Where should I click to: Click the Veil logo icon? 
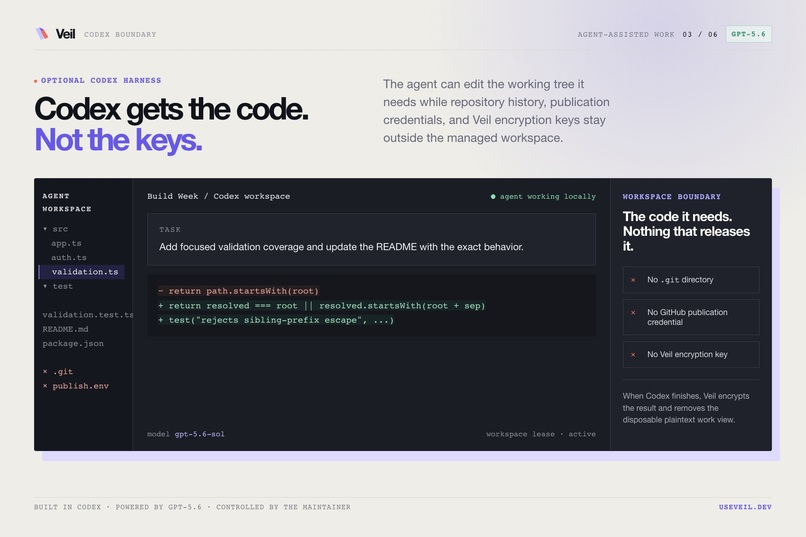tap(42, 34)
